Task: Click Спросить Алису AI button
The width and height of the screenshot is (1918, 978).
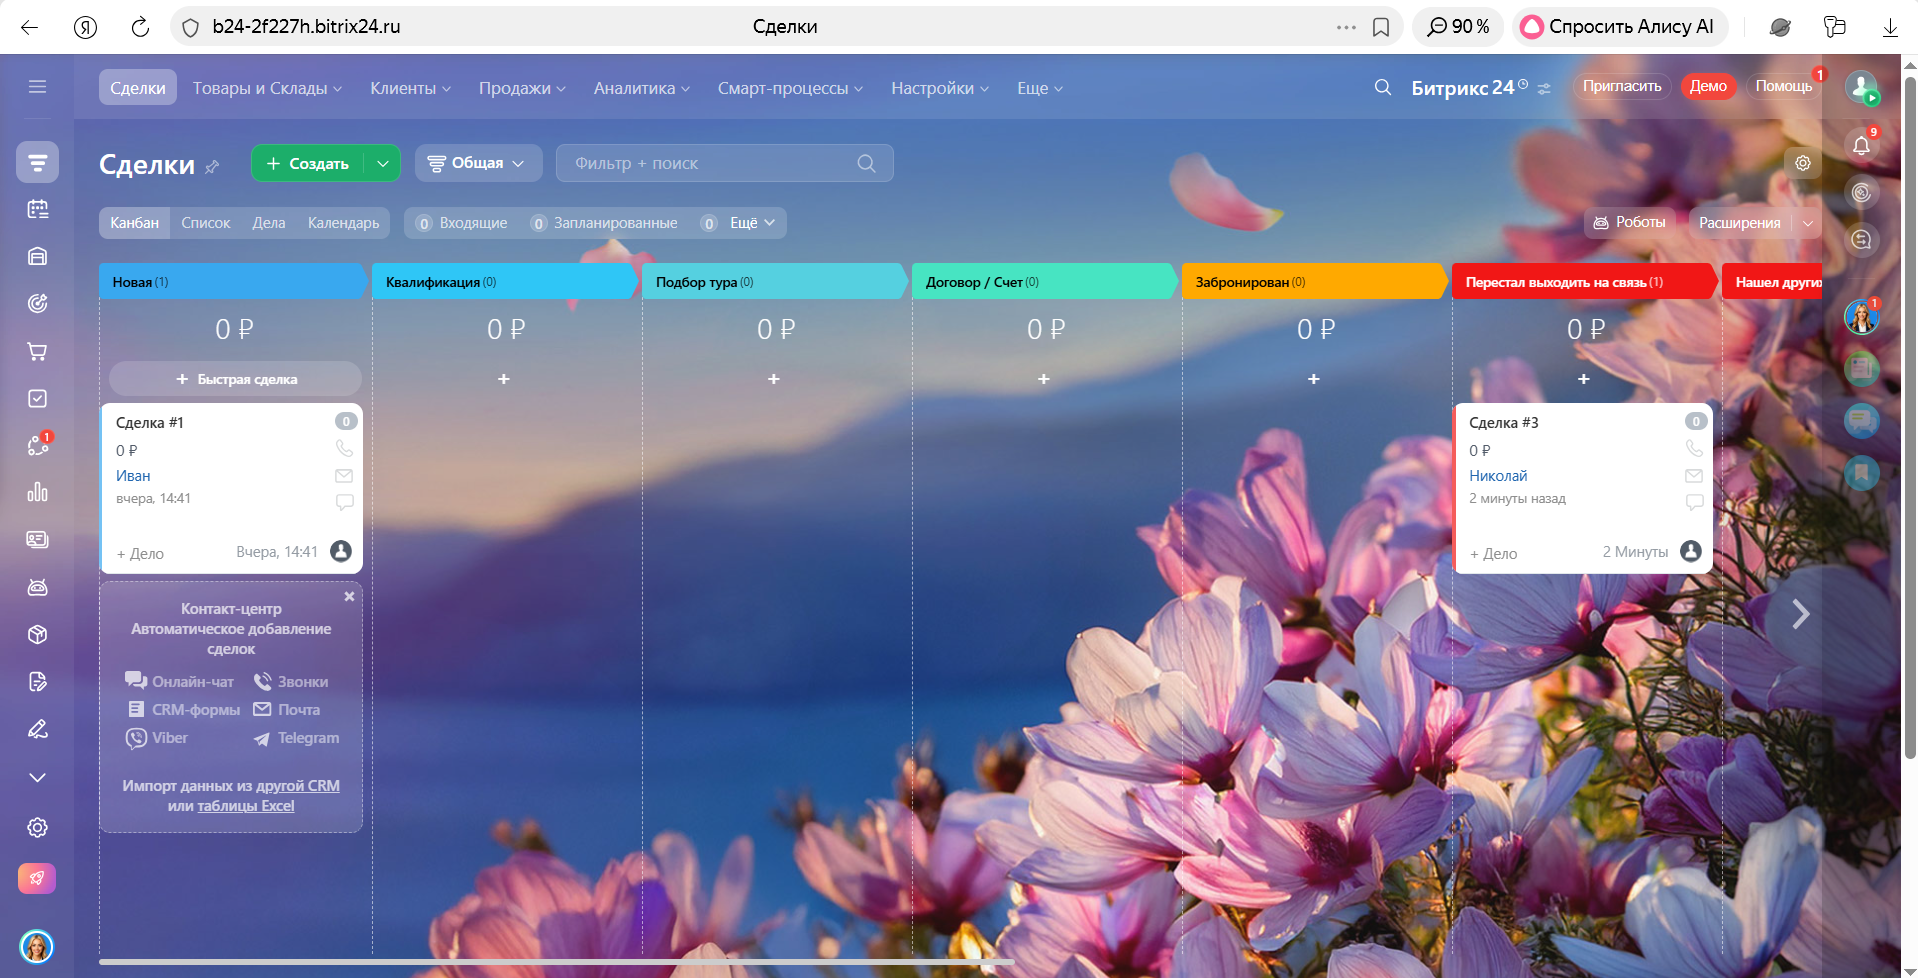Action: click(x=1619, y=27)
